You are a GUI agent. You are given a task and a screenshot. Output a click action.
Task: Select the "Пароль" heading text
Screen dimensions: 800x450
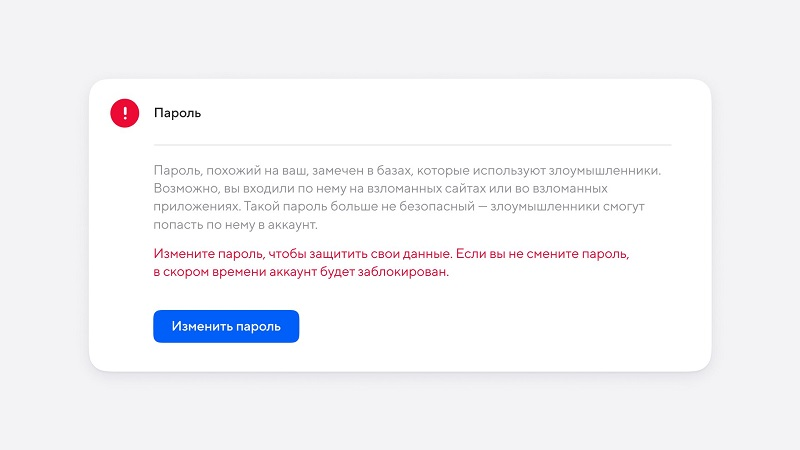(177, 113)
